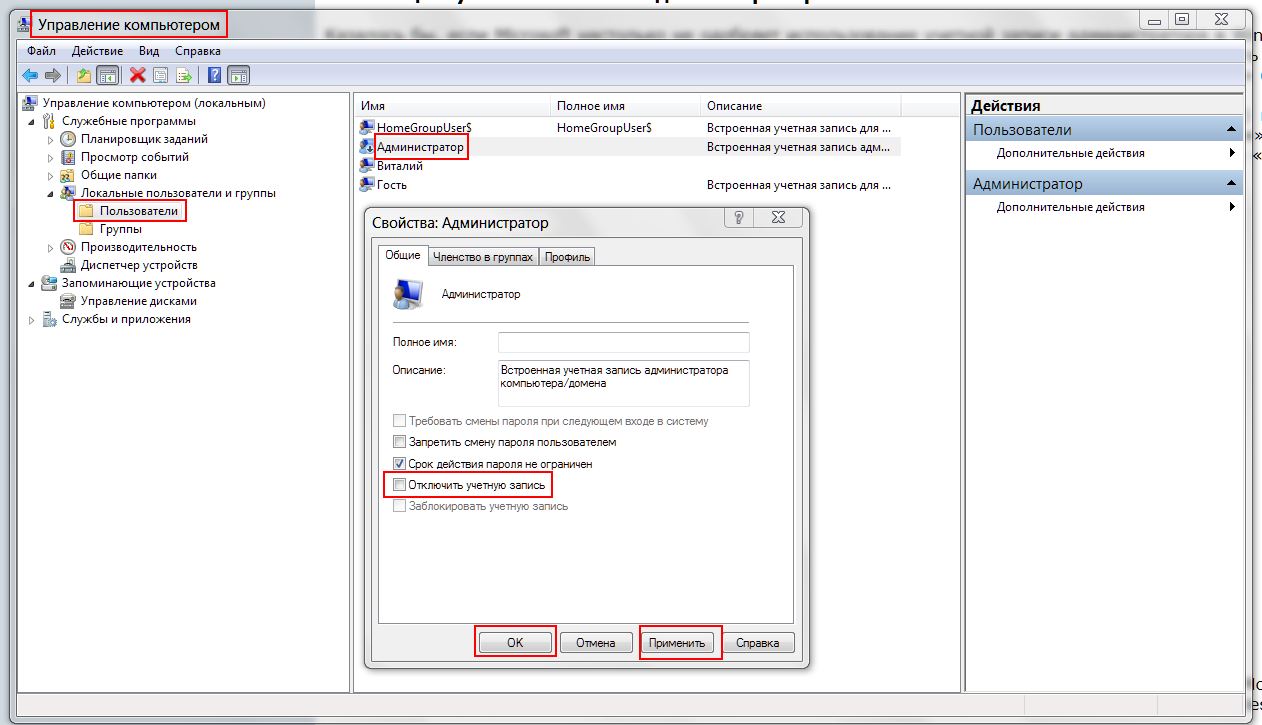
Task: Click the dialog title bar question mark help
Action: (738, 218)
